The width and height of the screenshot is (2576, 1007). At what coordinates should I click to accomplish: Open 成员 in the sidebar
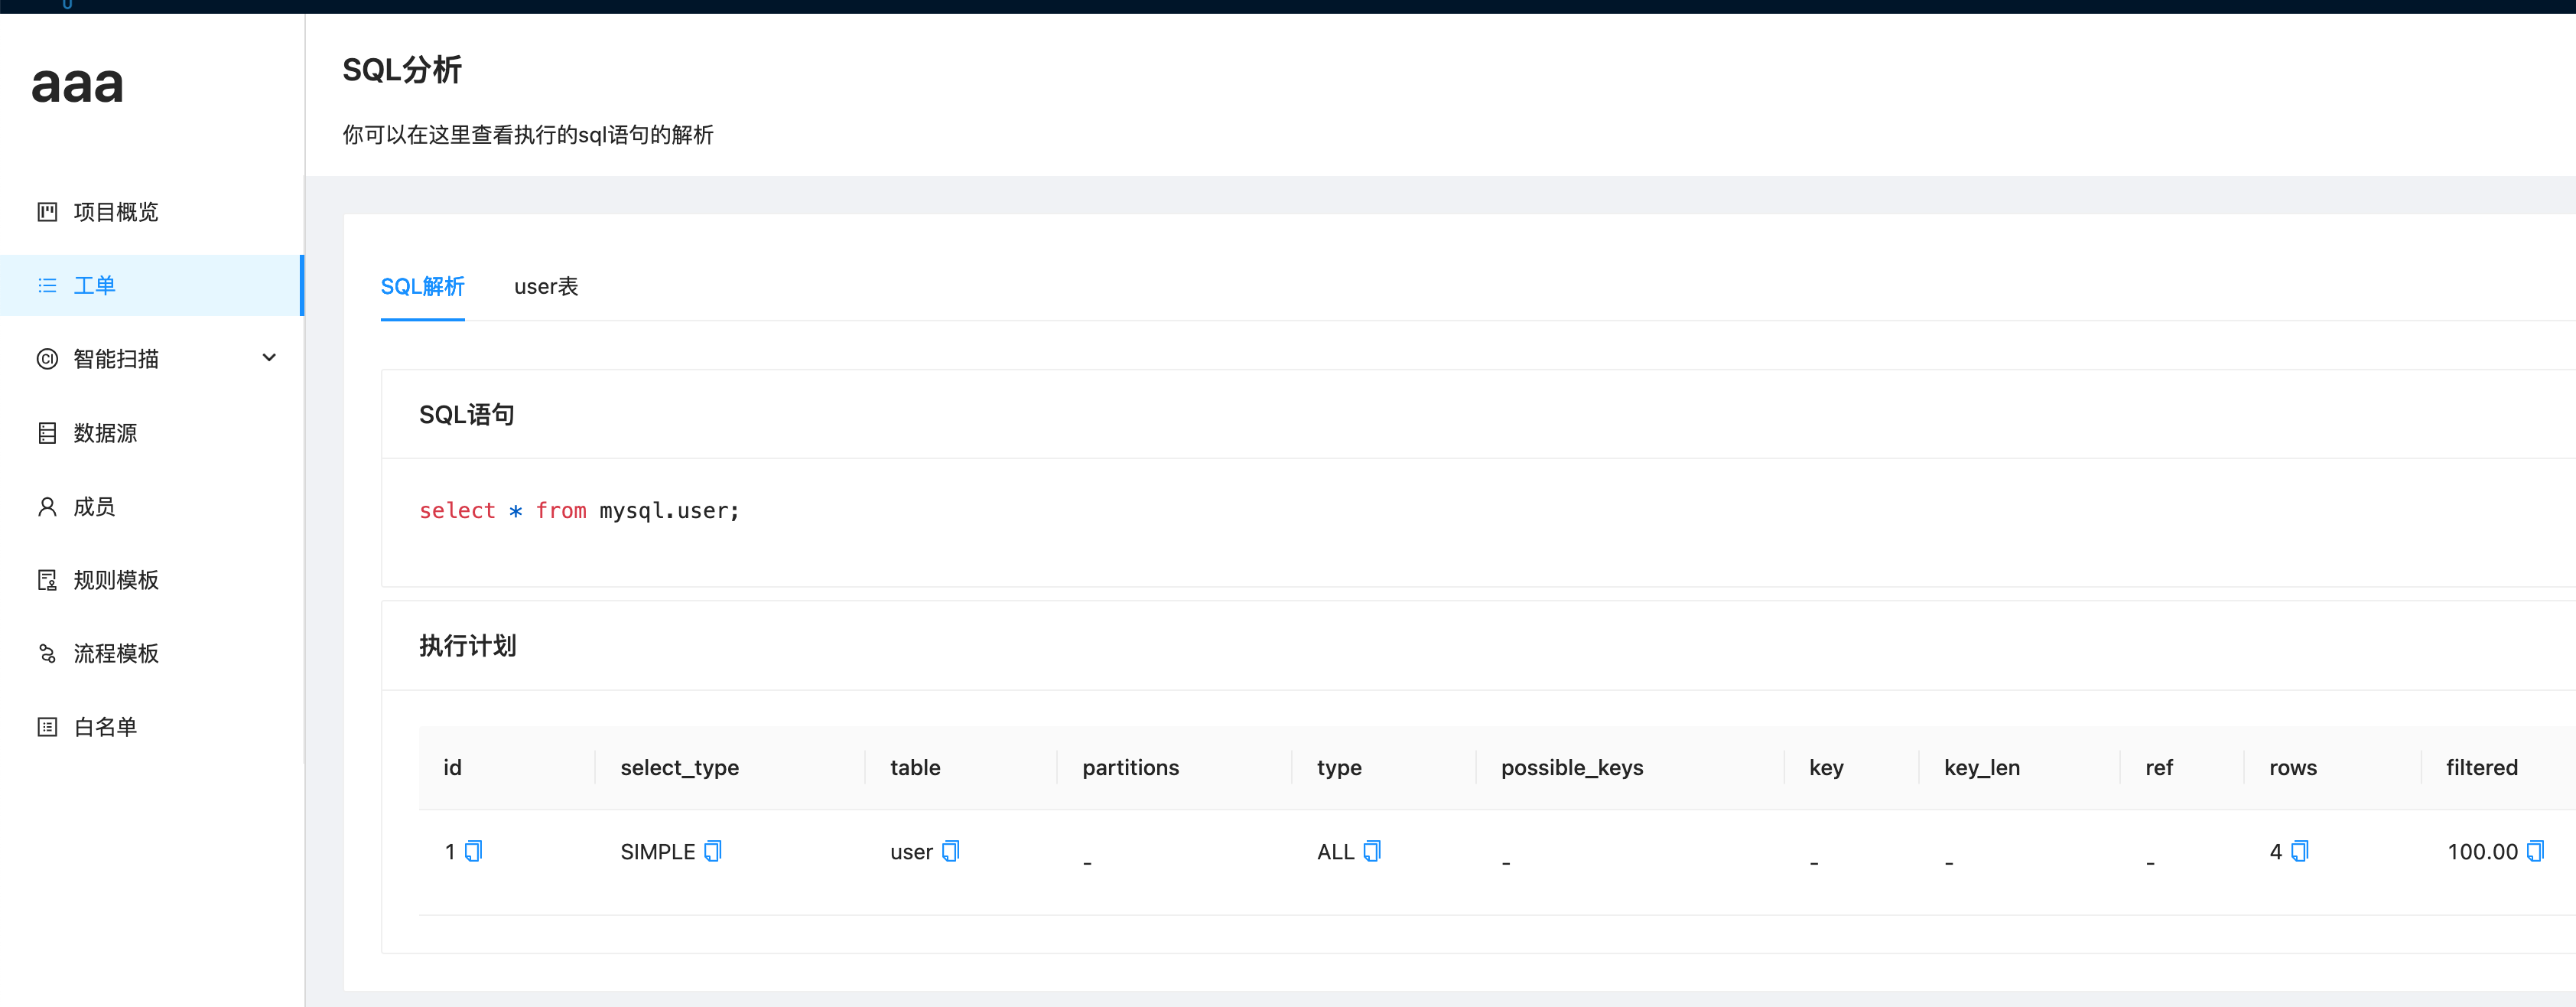click(152, 507)
